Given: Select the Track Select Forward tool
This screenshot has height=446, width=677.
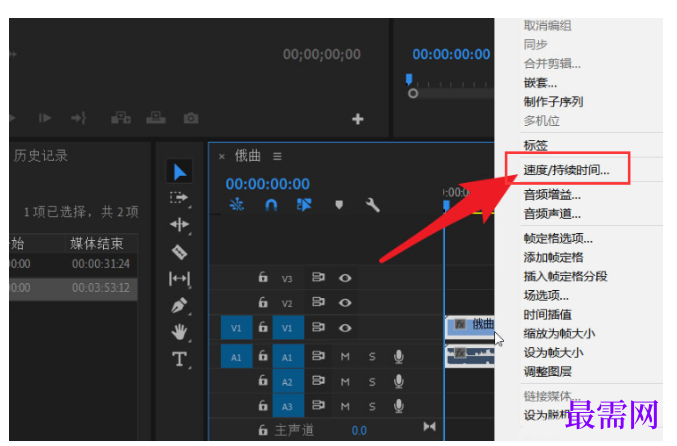Looking at the screenshot, I should [x=179, y=198].
